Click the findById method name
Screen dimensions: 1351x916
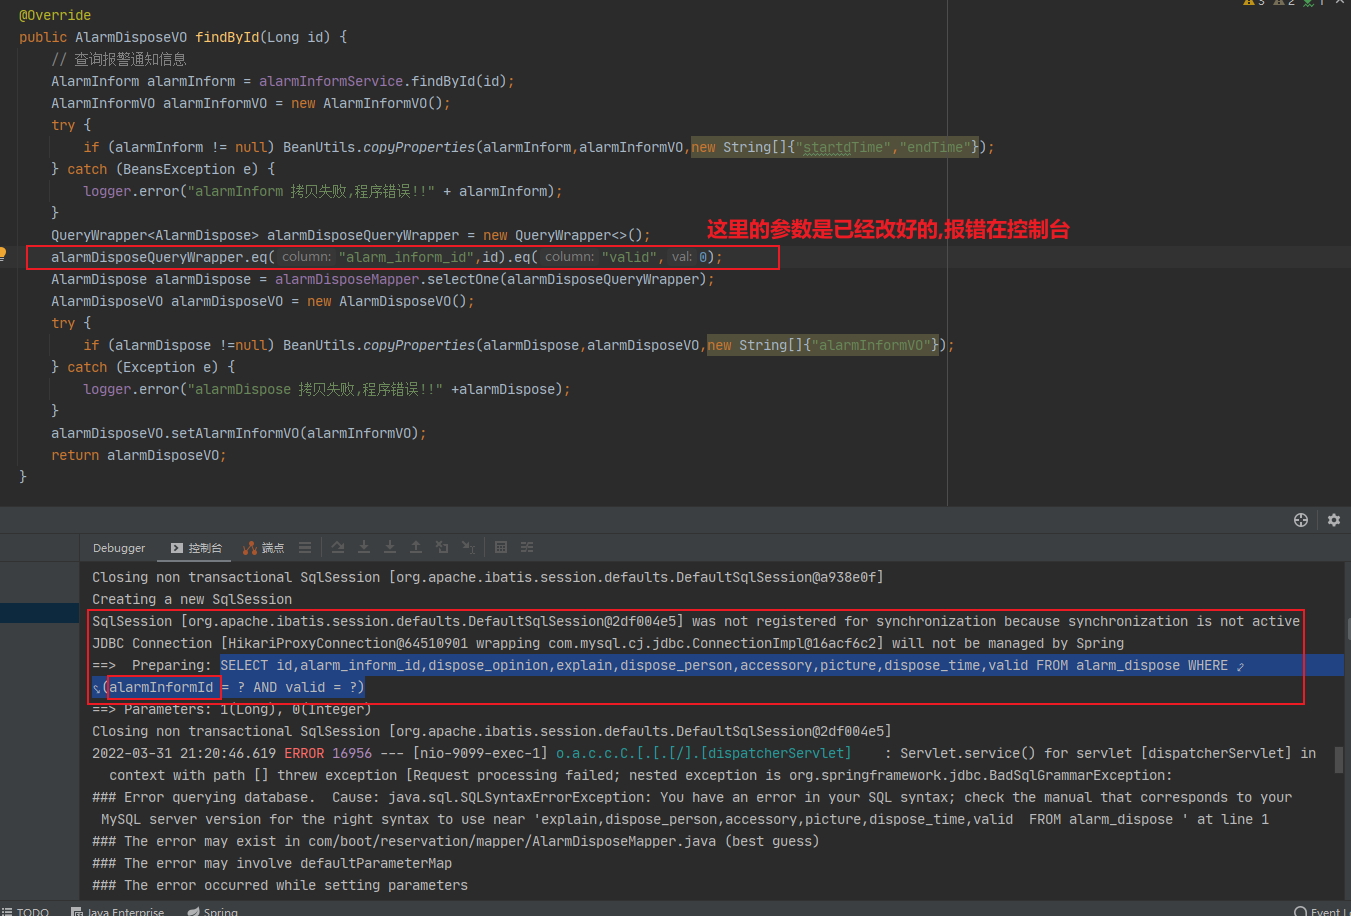pyautogui.click(x=227, y=37)
